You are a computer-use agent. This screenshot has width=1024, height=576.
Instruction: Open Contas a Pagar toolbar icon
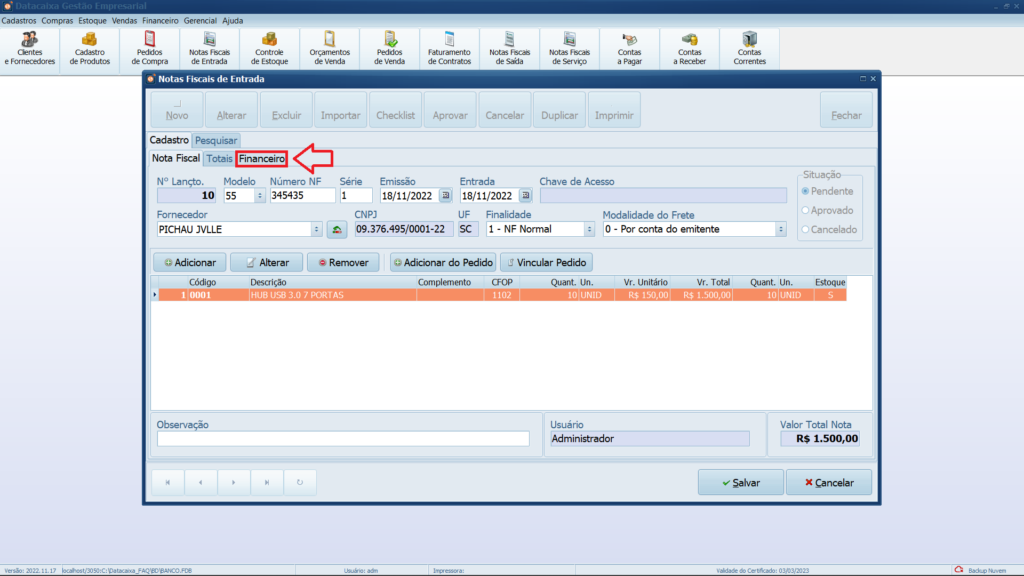pyautogui.click(x=630, y=47)
